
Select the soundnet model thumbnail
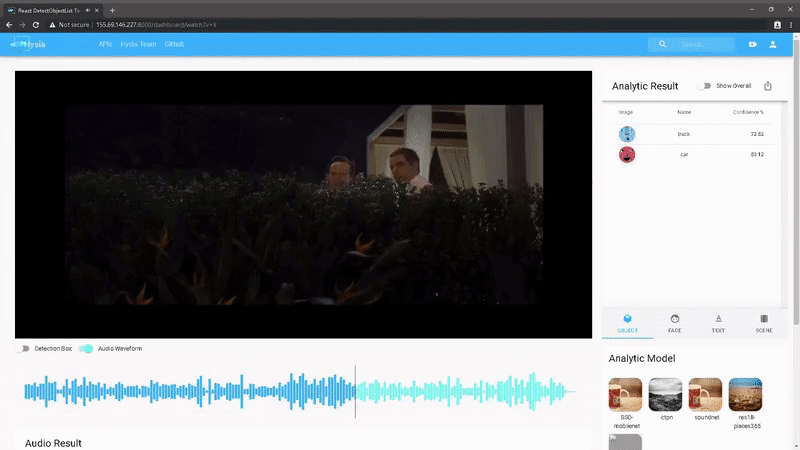(x=705, y=394)
